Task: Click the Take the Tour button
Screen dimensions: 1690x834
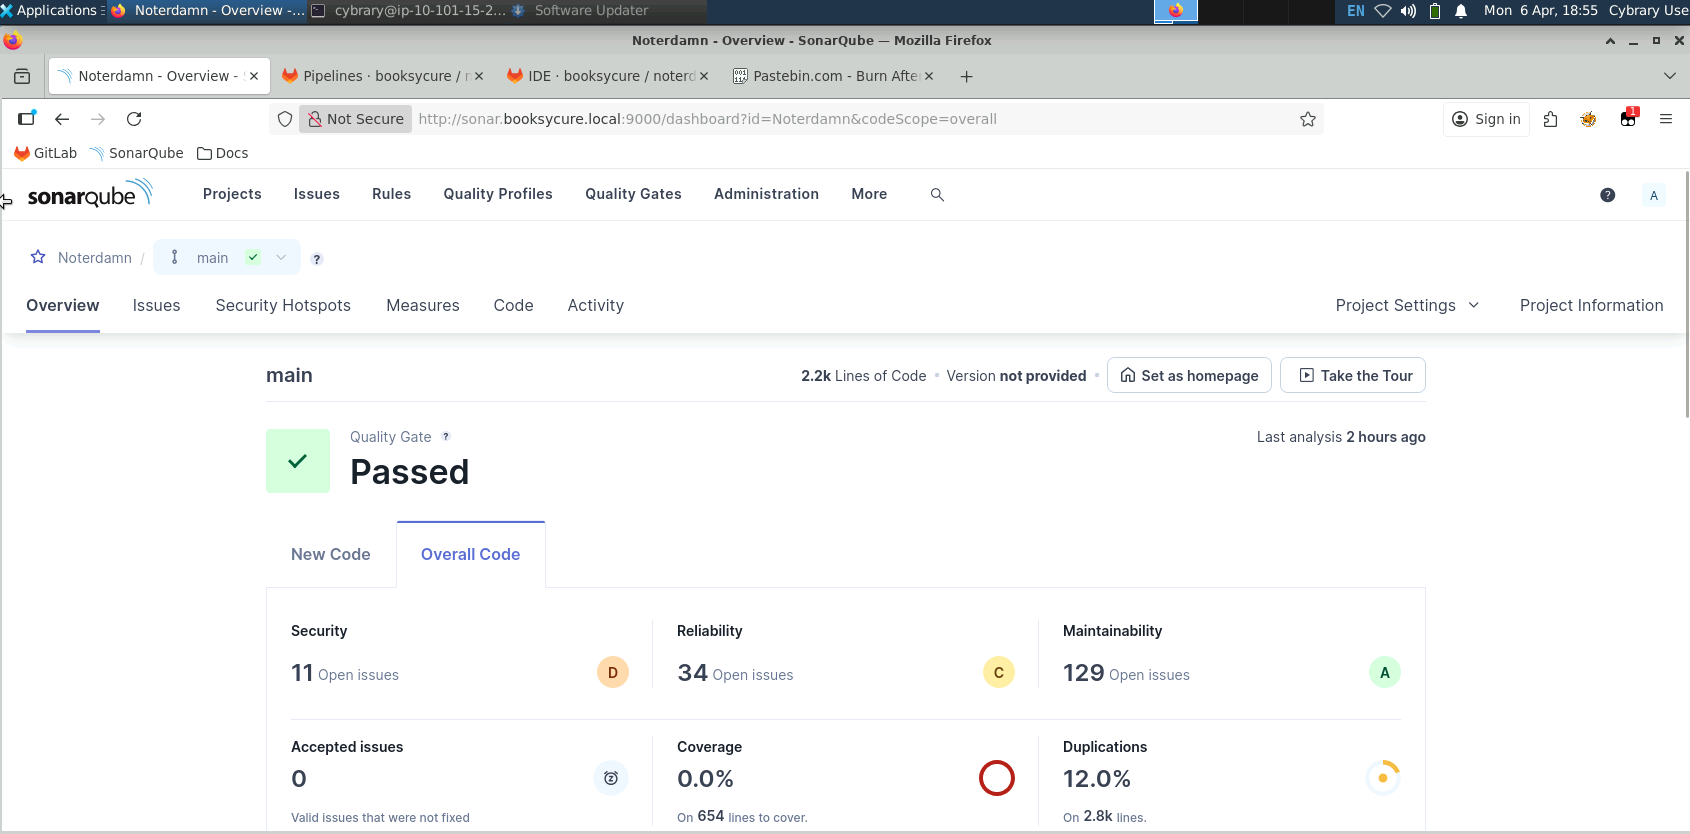Action: 1353,376
